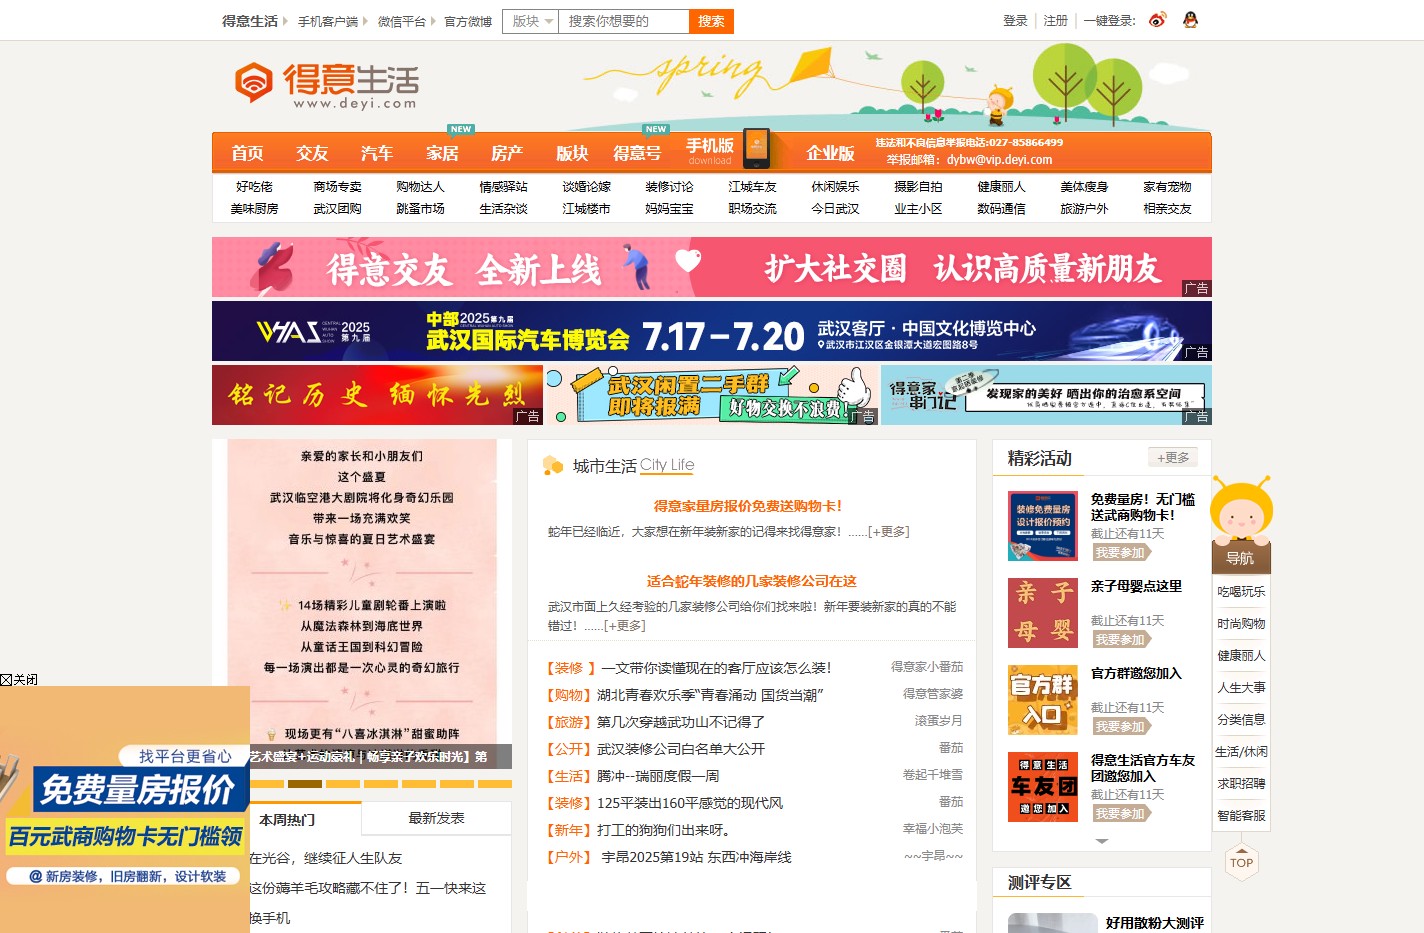Open the 跳蚤市场 forum link
The height and width of the screenshot is (933, 1424).
click(420, 209)
